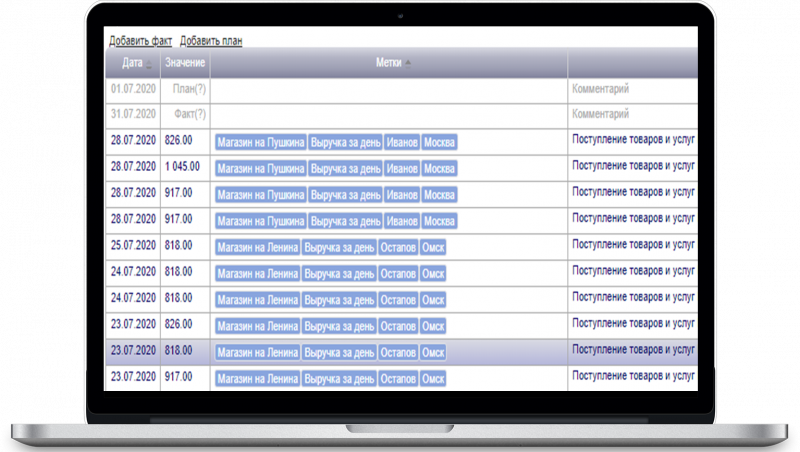Click Остапов tag in the highlighted 23.07.2020 row
Image resolution: width=800 pixels, height=452 pixels.
398,353
